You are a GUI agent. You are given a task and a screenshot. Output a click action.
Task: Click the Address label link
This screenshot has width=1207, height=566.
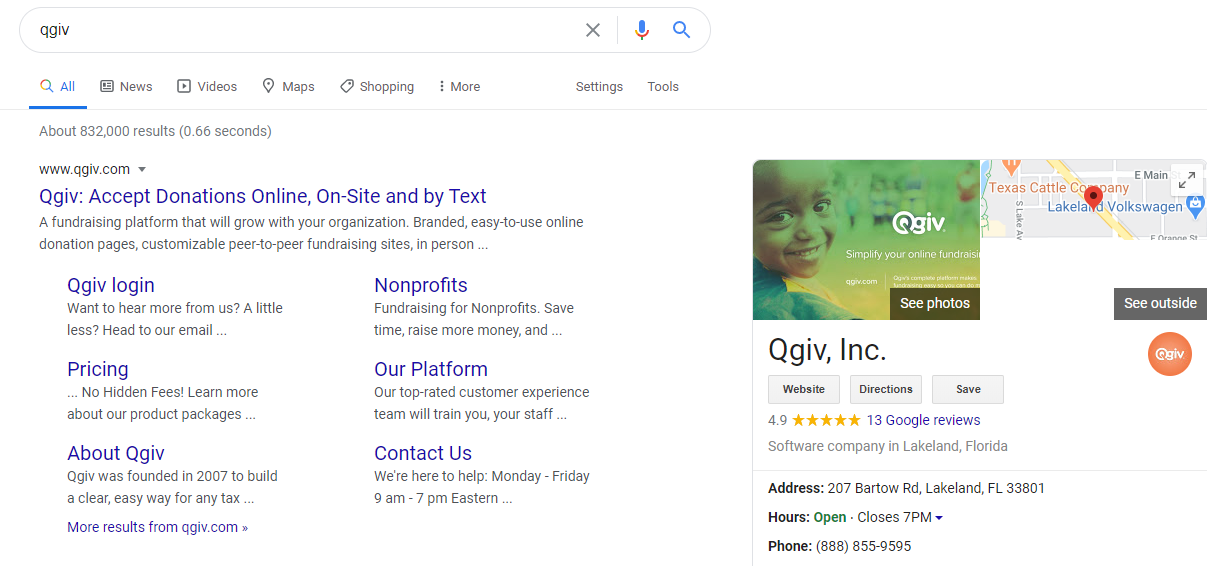796,489
